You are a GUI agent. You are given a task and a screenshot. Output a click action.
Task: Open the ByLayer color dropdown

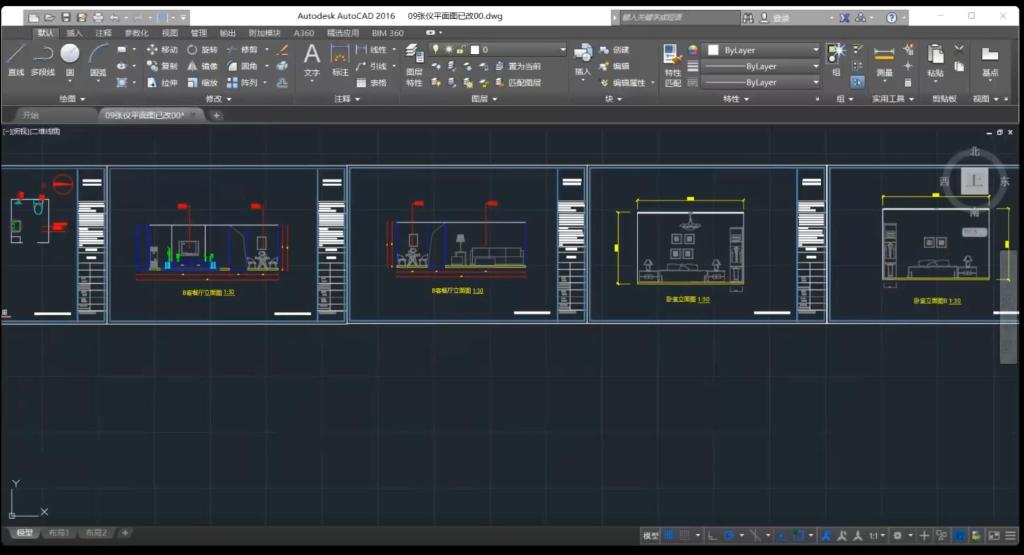(815, 50)
